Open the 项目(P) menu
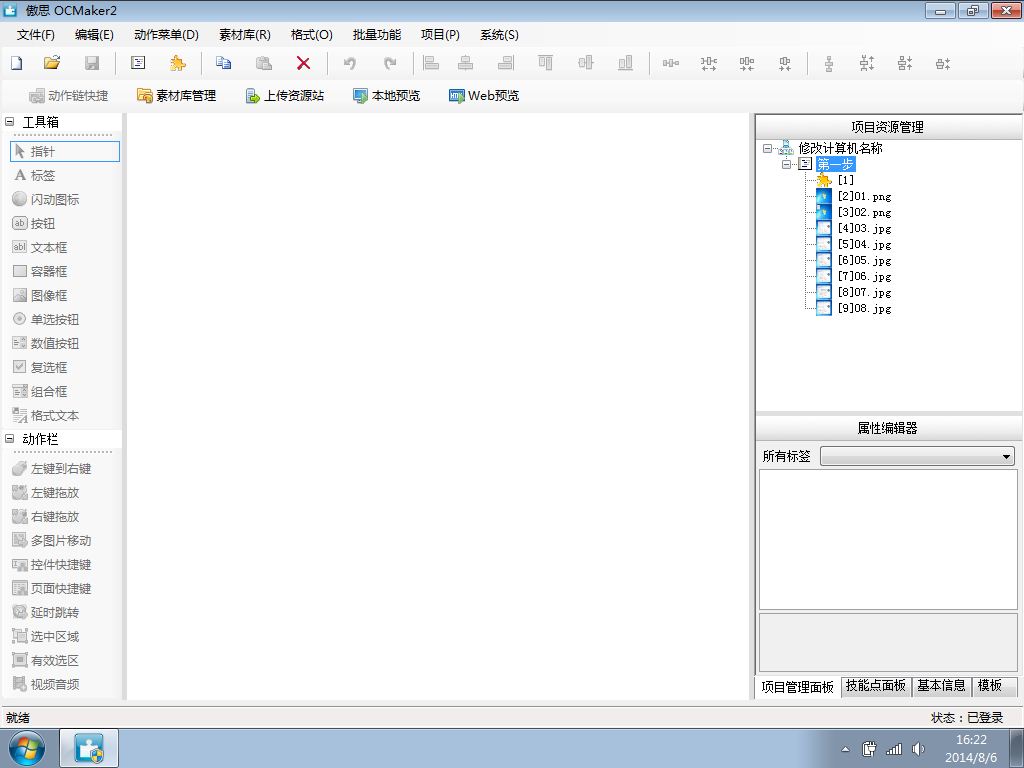The height and width of the screenshot is (768, 1024). pyautogui.click(x=440, y=35)
